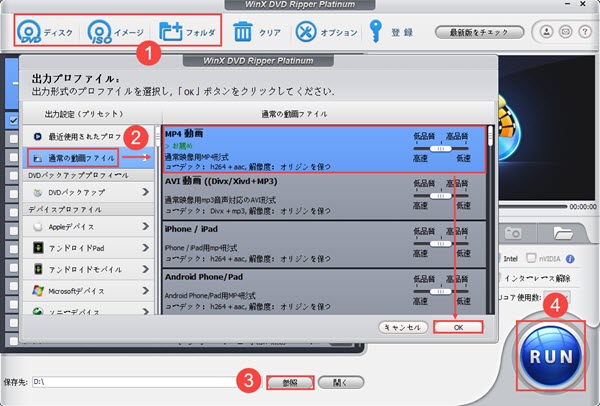This screenshot has width=600, height=406.
Task: Click the download icon at top right
Action: 546,32
